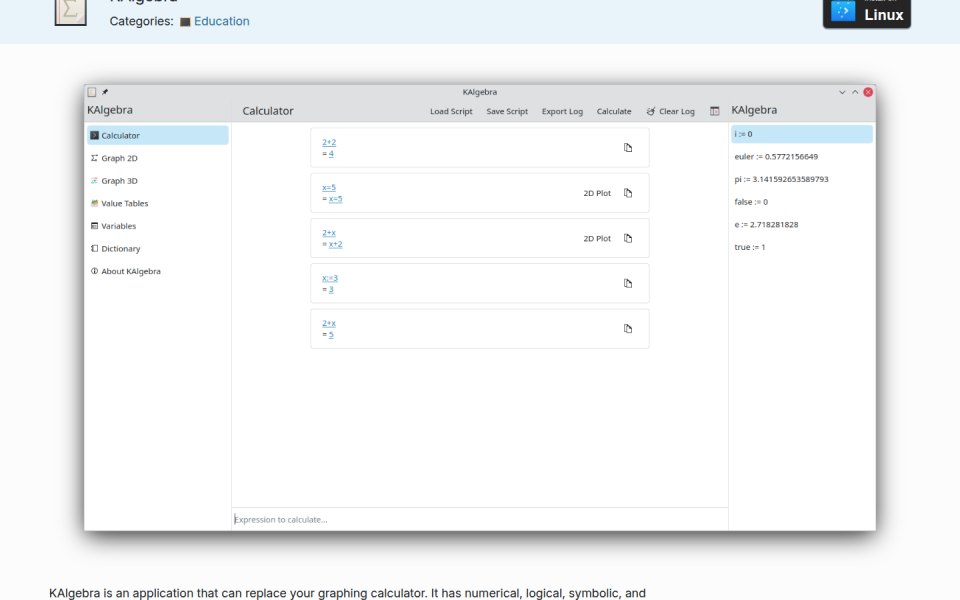Close KAlgebra window with red button
The height and width of the screenshot is (600, 960).
868,92
